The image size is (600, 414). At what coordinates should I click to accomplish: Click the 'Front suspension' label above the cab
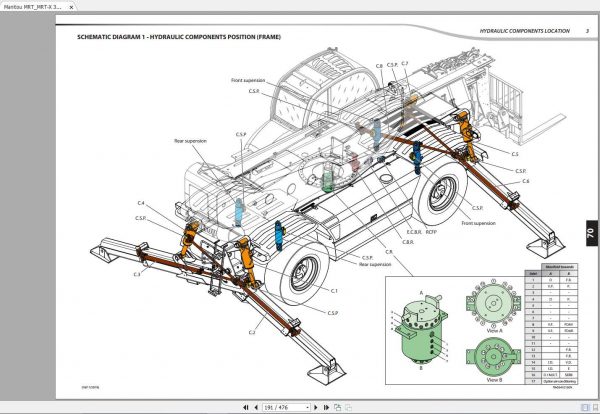coord(248,80)
